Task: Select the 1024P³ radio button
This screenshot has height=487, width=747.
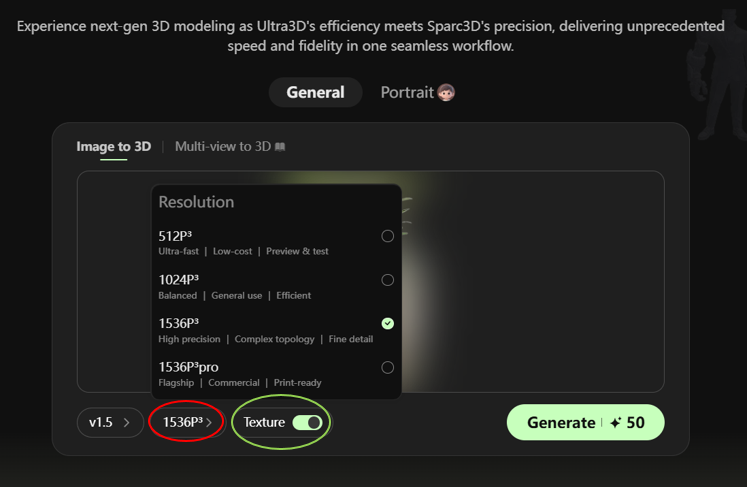Action: click(388, 280)
